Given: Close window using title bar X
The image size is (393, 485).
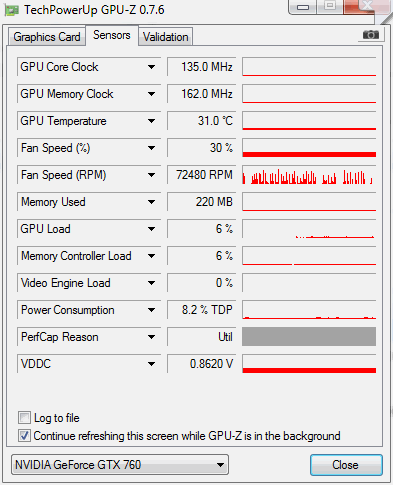Looking at the screenshot, I should pos(367,6).
